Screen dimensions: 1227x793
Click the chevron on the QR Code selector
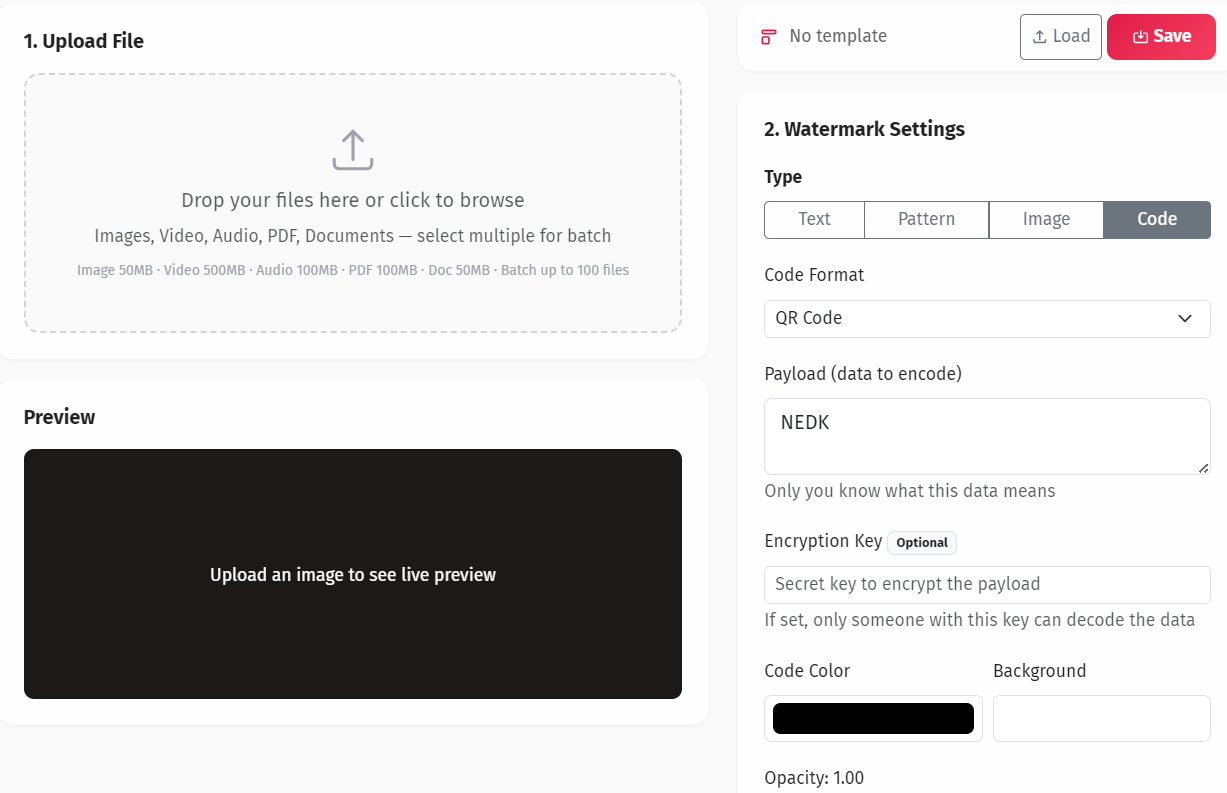point(1185,318)
